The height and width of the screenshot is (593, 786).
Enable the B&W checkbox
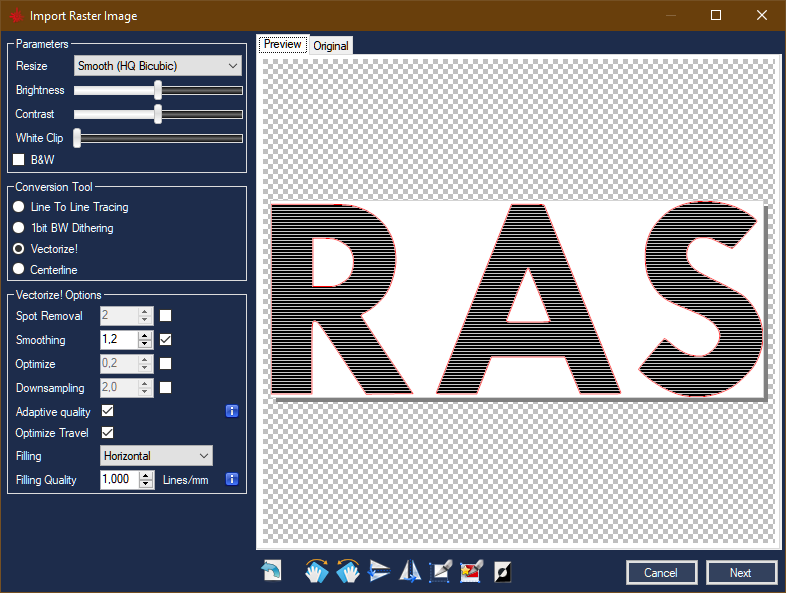(x=18, y=159)
